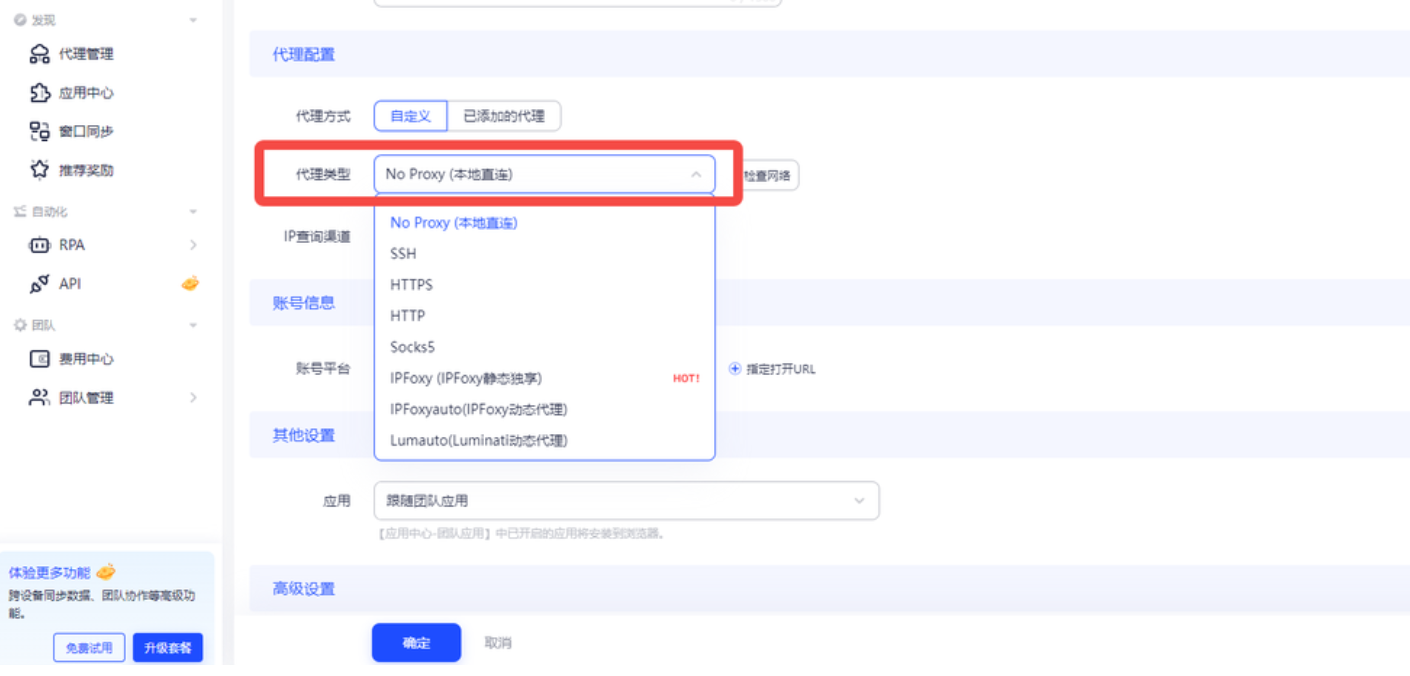Choose Socks5 from proxy type list

[412, 347]
